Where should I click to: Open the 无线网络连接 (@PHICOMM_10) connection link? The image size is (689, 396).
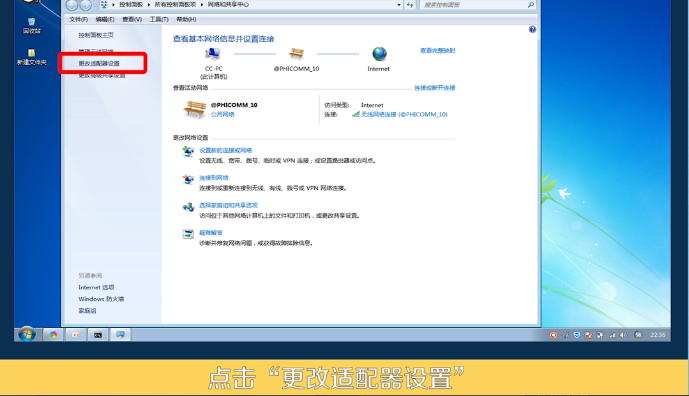click(x=404, y=114)
